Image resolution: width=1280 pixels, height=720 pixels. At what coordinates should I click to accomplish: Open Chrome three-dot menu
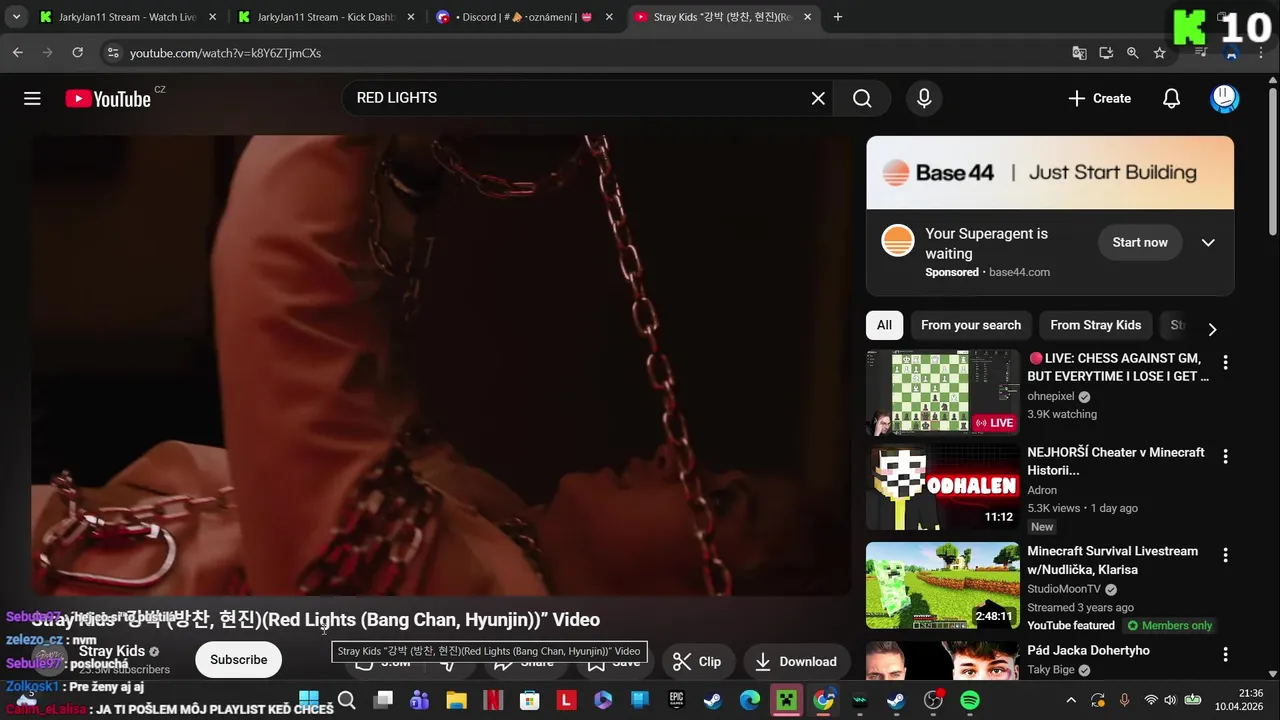tap(1260, 53)
